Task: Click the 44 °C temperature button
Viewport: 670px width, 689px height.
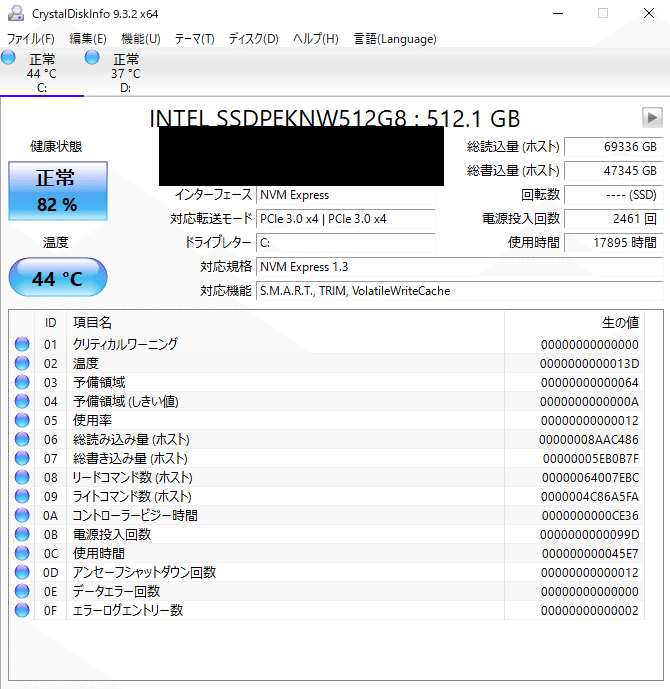Action: (x=58, y=277)
